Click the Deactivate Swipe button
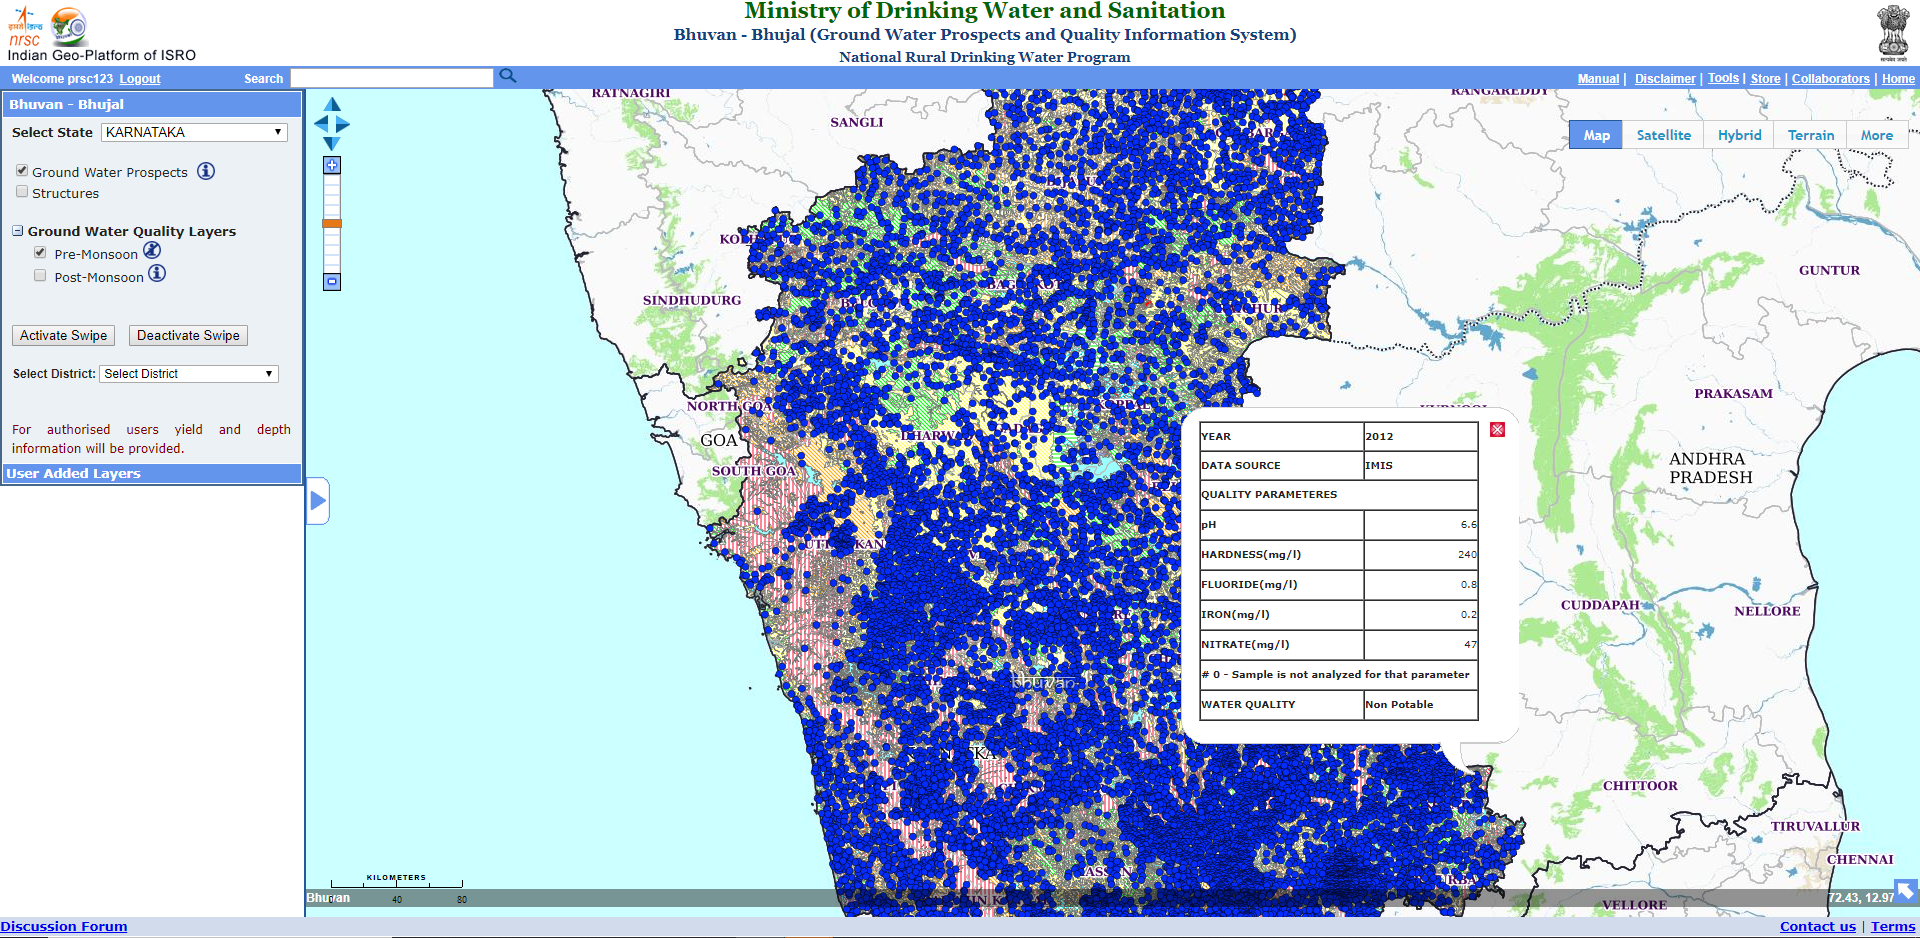Image resolution: width=1920 pixels, height=938 pixels. click(188, 336)
